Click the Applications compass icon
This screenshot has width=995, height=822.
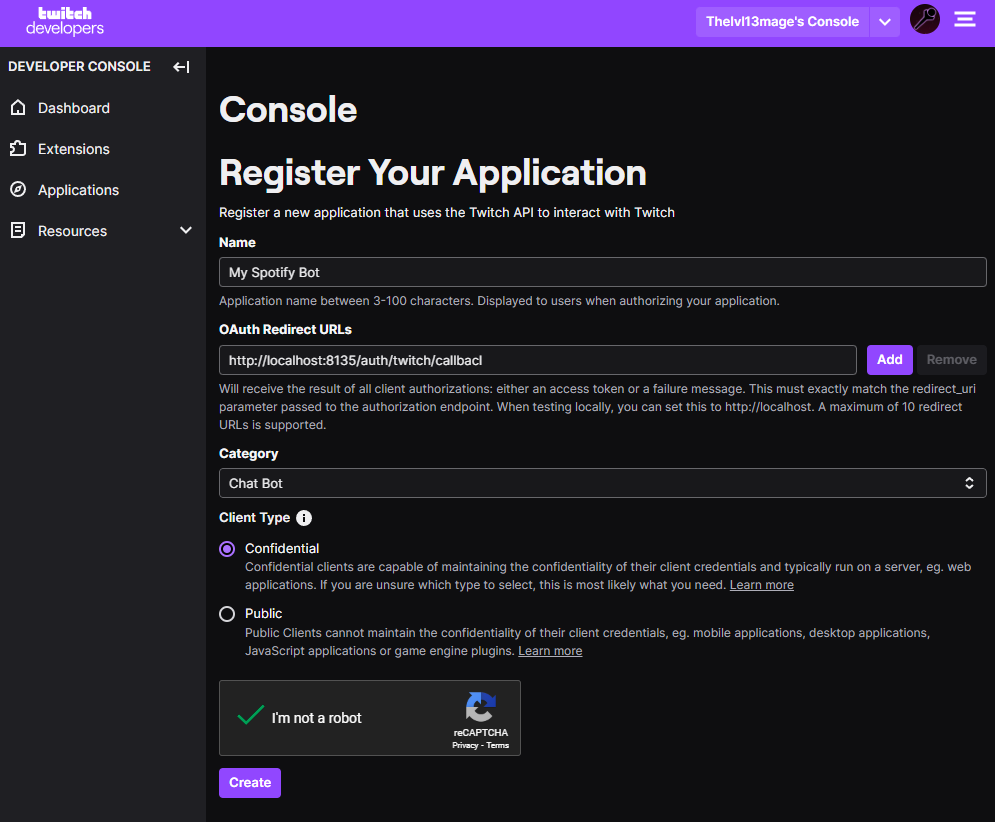click(x=18, y=190)
